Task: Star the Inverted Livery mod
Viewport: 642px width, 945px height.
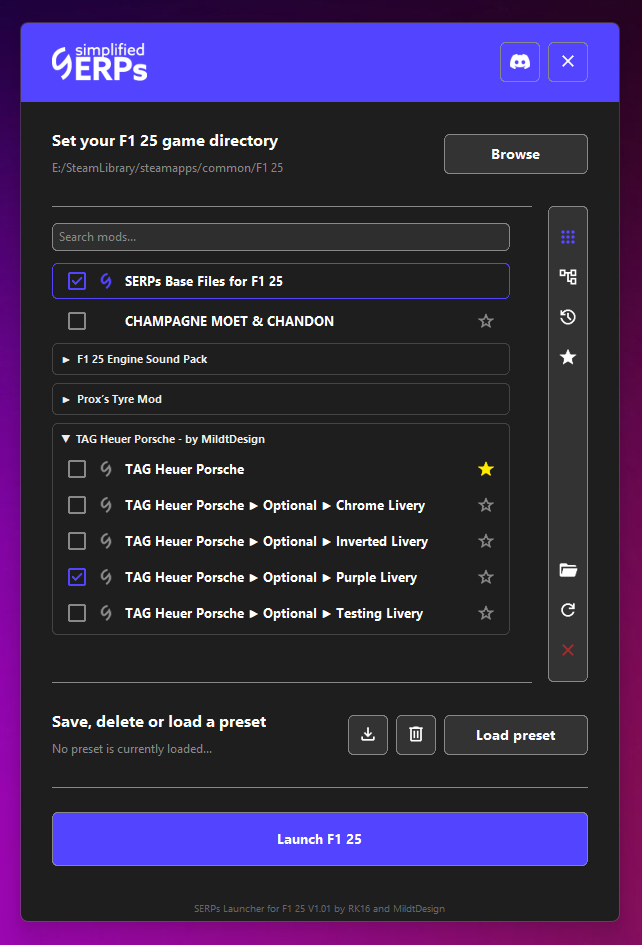Action: tap(486, 541)
